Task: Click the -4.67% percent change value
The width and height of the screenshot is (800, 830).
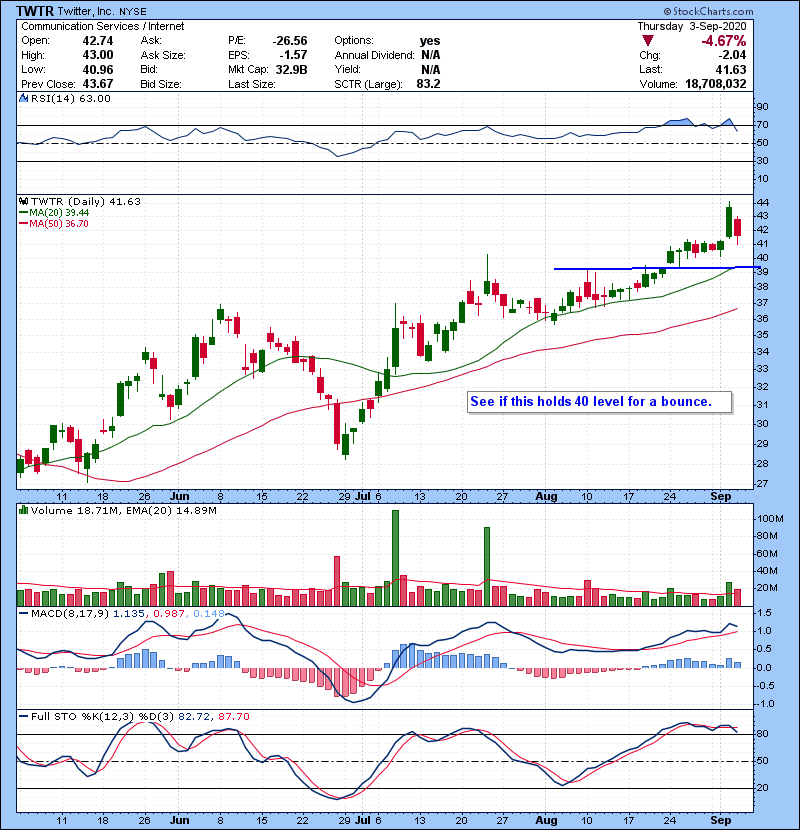Action: click(724, 41)
